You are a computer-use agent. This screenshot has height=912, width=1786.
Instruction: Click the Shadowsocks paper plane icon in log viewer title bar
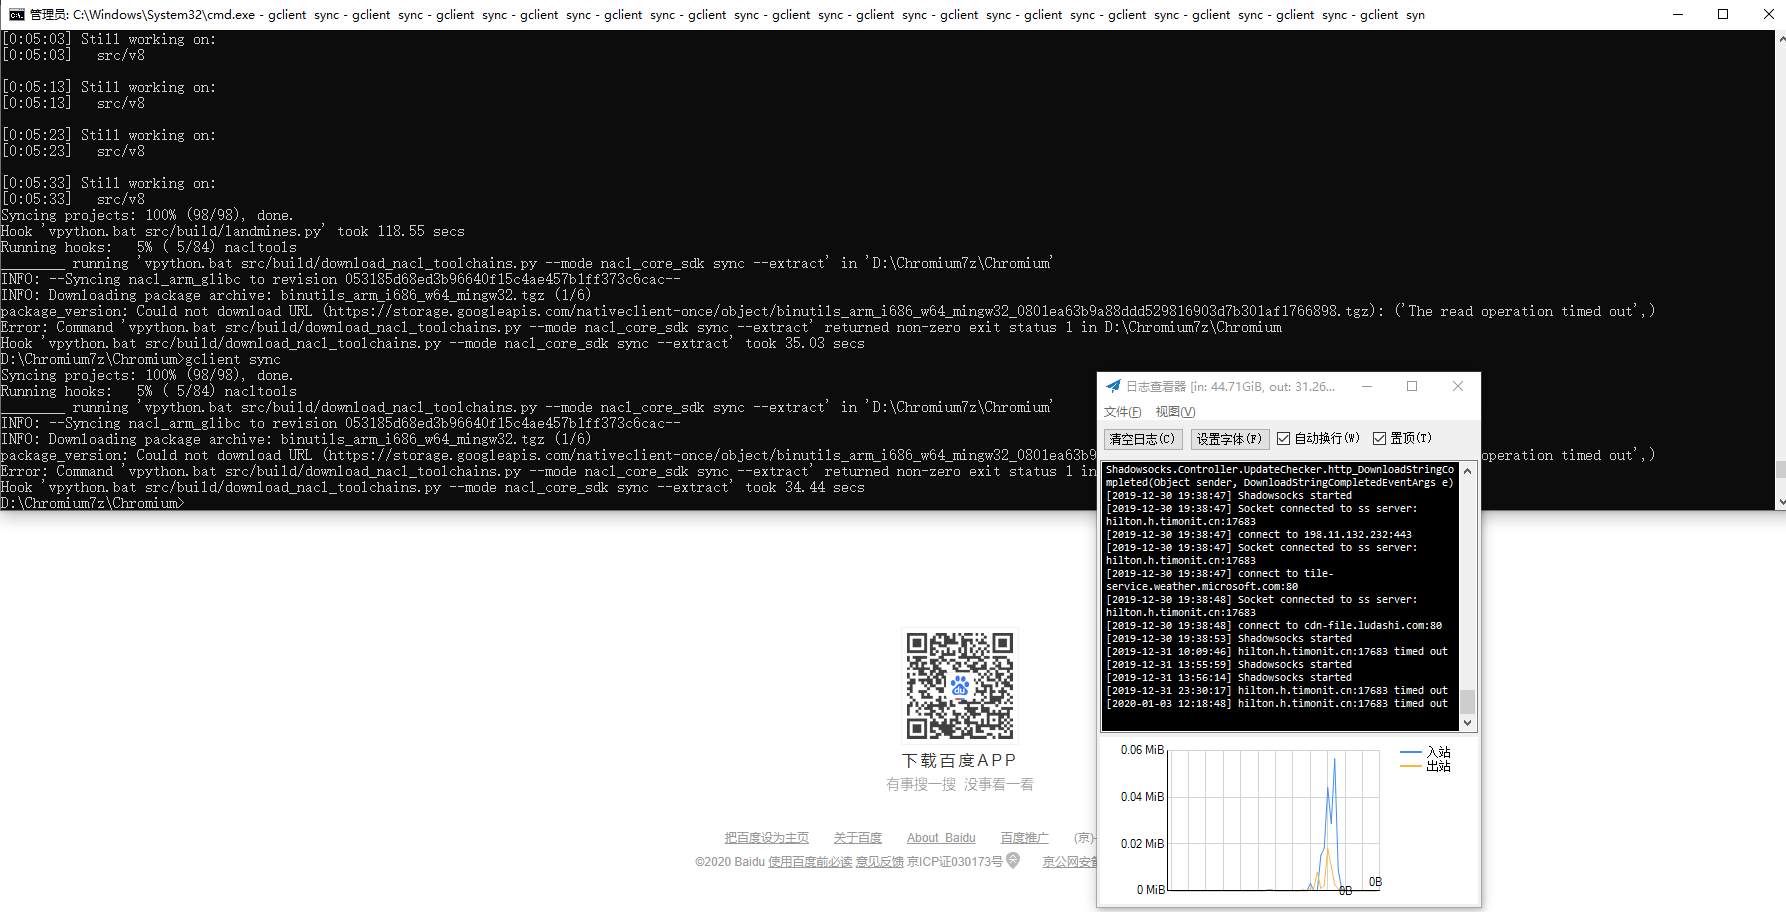coord(1113,386)
